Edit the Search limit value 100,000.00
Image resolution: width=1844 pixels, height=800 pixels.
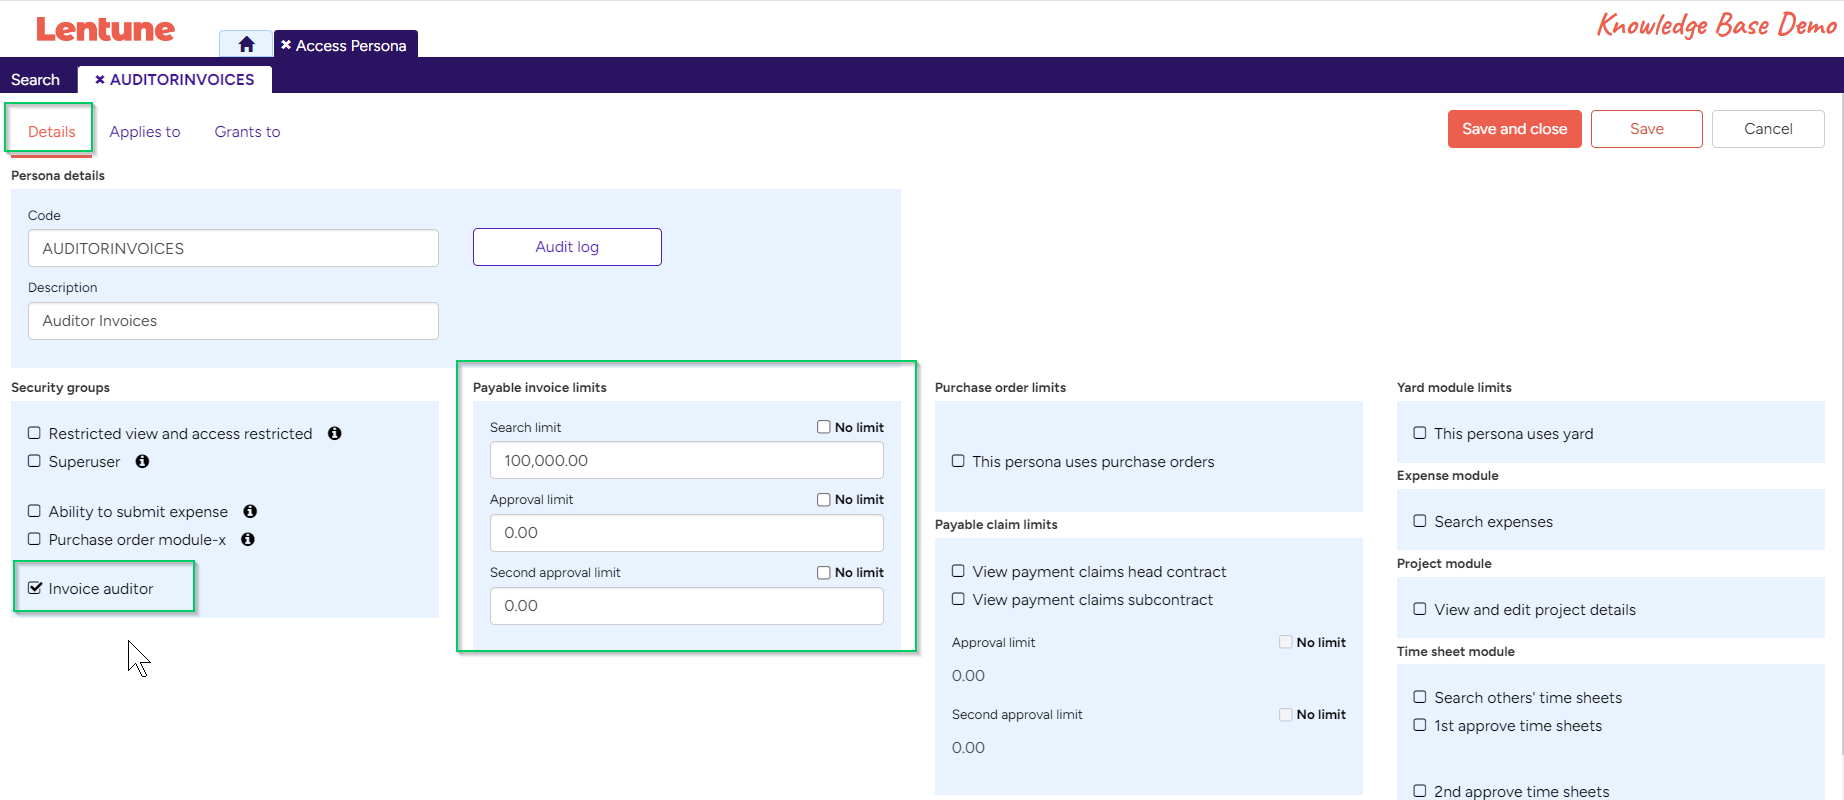[687, 460]
